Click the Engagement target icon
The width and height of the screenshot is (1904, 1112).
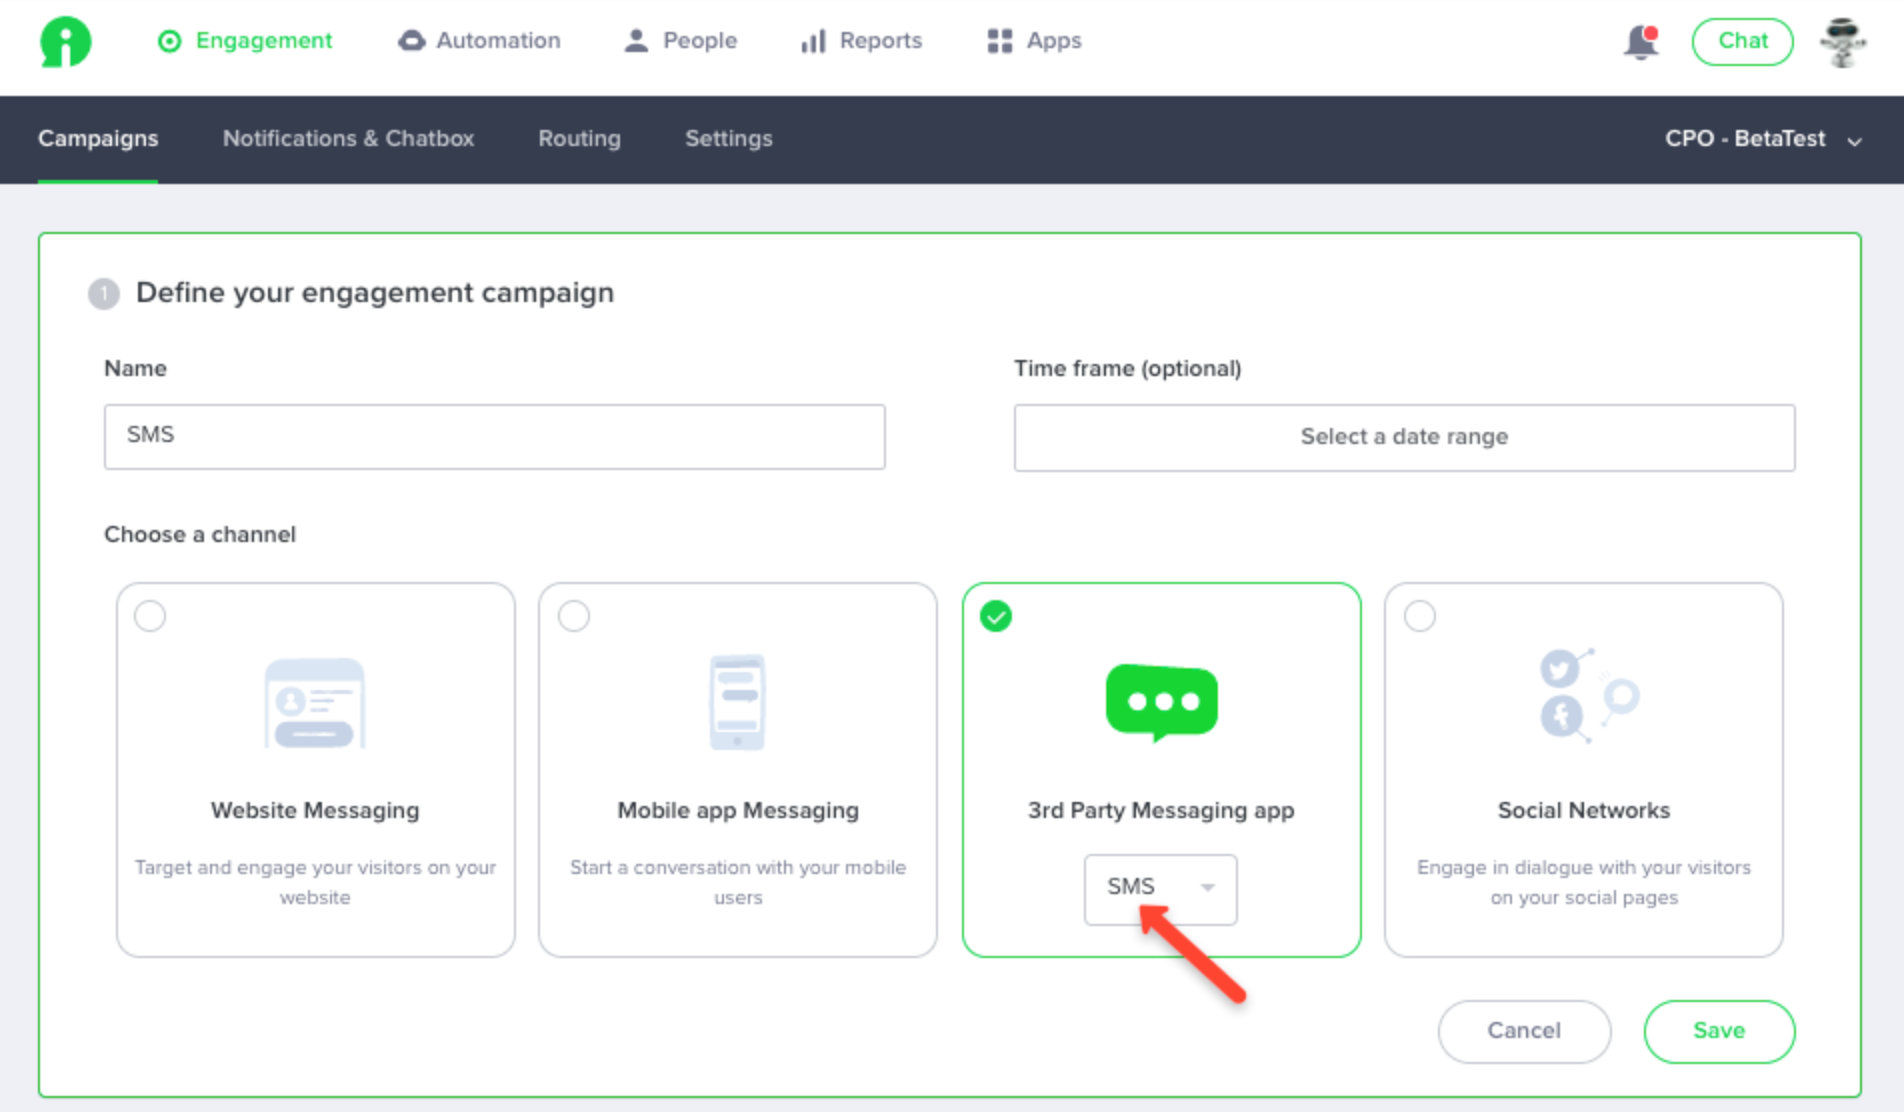tap(170, 41)
